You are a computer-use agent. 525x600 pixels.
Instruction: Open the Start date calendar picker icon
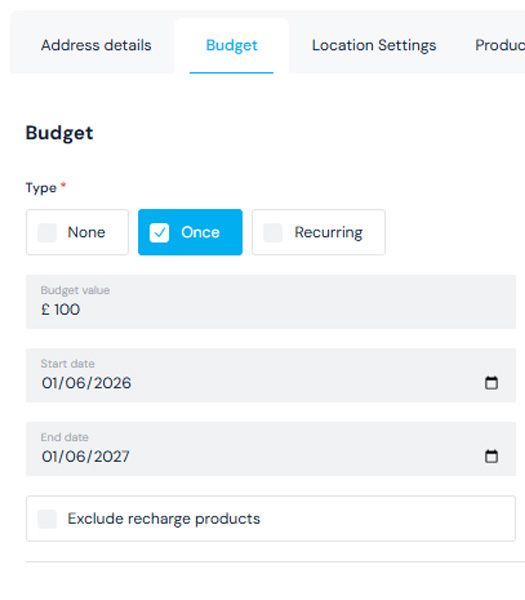click(x=491, y=383)
